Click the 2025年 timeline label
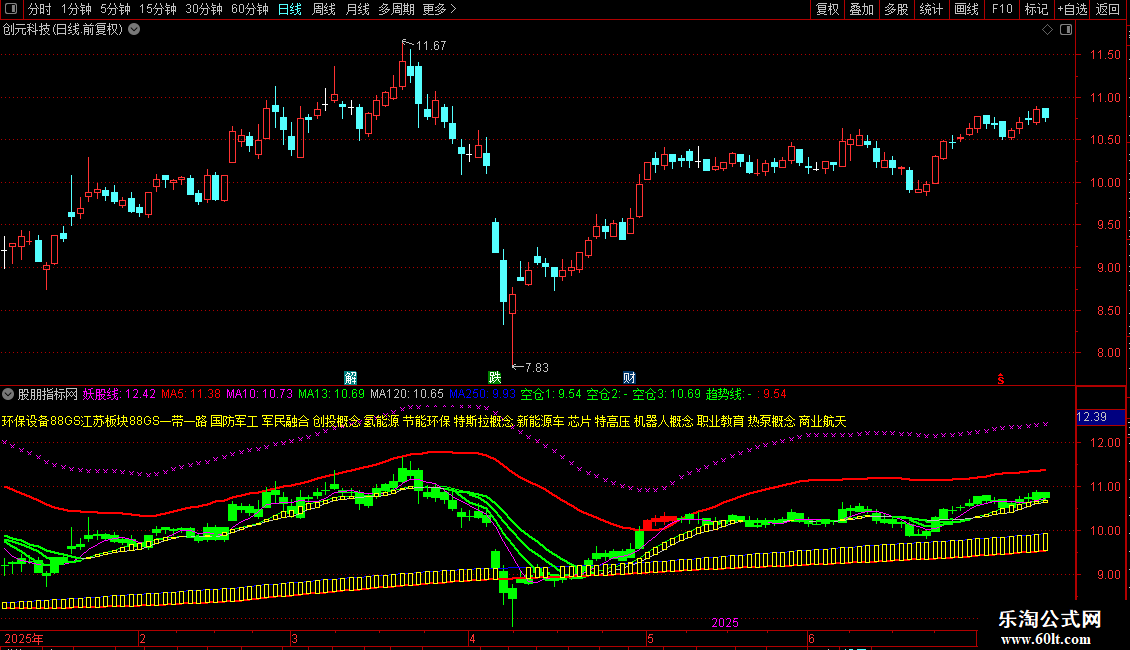Image resolution: width=1130 pixels, height=650 pixels. [x=24, y=638]
